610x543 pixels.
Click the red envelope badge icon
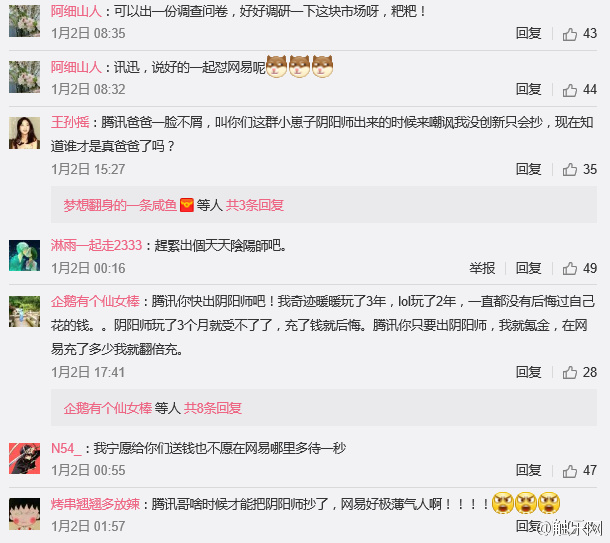pyautogui.click(x=187, y=205)
